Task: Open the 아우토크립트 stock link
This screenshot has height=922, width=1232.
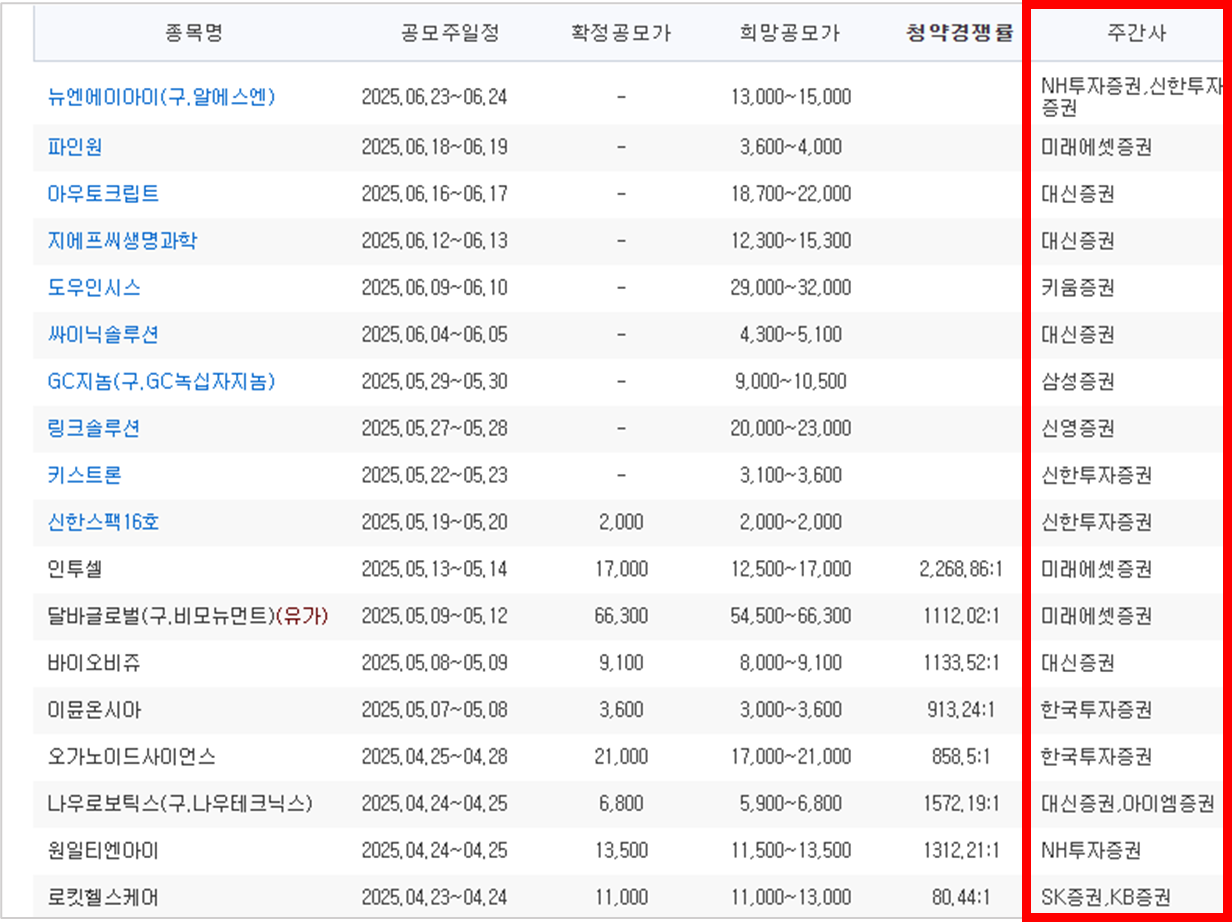Action: (103, 193)
